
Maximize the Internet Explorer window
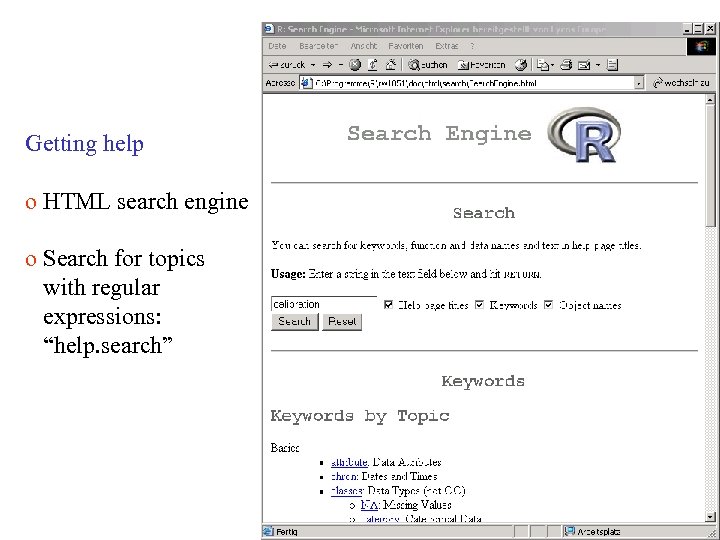coord(698,29)
